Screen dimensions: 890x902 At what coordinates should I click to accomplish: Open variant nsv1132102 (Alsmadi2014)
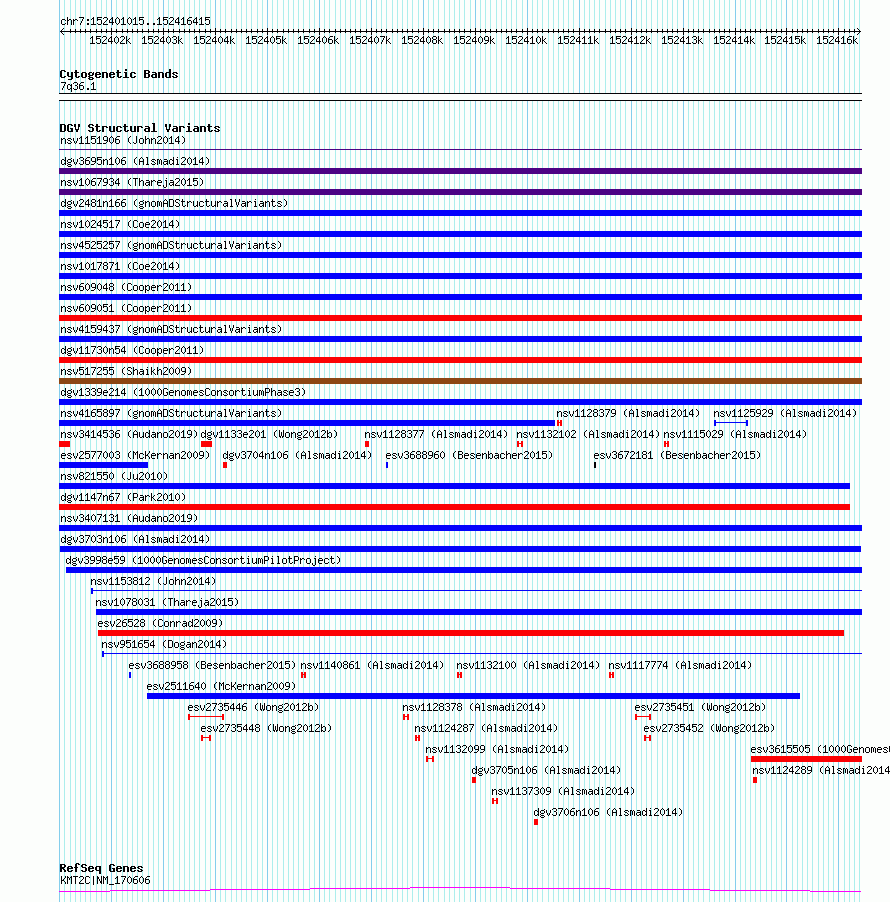(x=588, y=434)
